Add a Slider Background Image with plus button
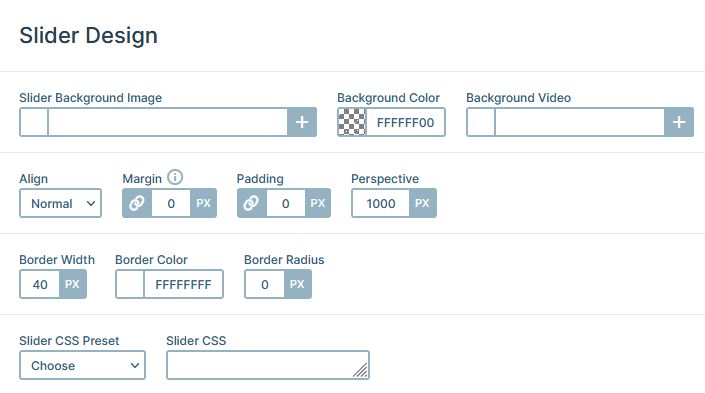The image size is (705, 393). tap(302, 122)
